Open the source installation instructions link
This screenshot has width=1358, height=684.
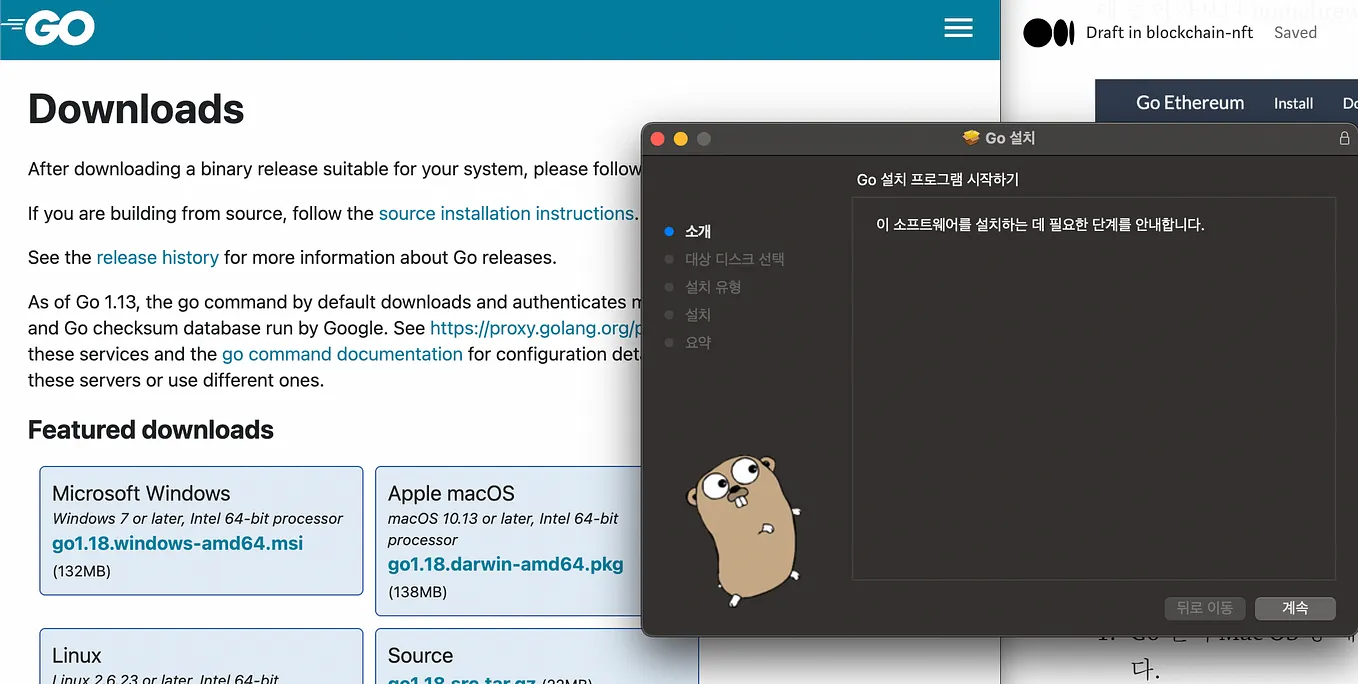coord(506,213)
